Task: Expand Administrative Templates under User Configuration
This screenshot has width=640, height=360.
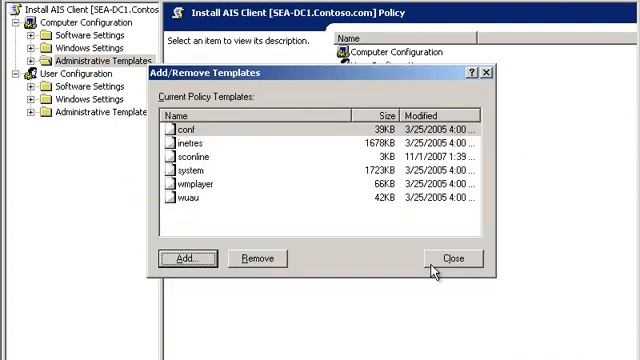Action: pos(31,112)
